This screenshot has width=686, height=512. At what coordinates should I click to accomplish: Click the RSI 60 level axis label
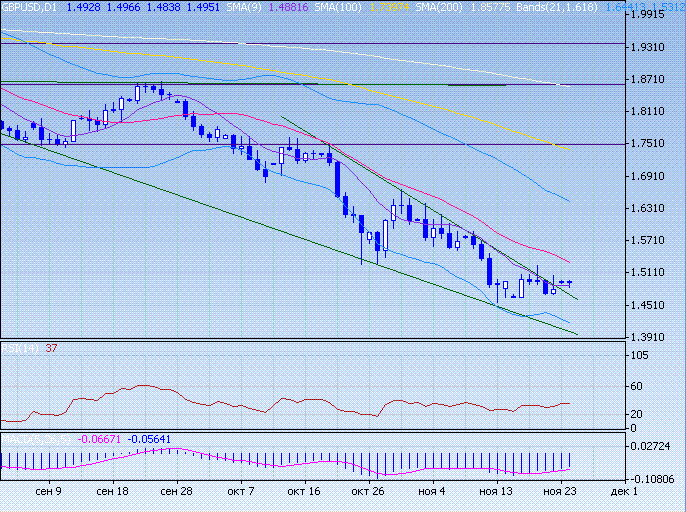point(638,386)
